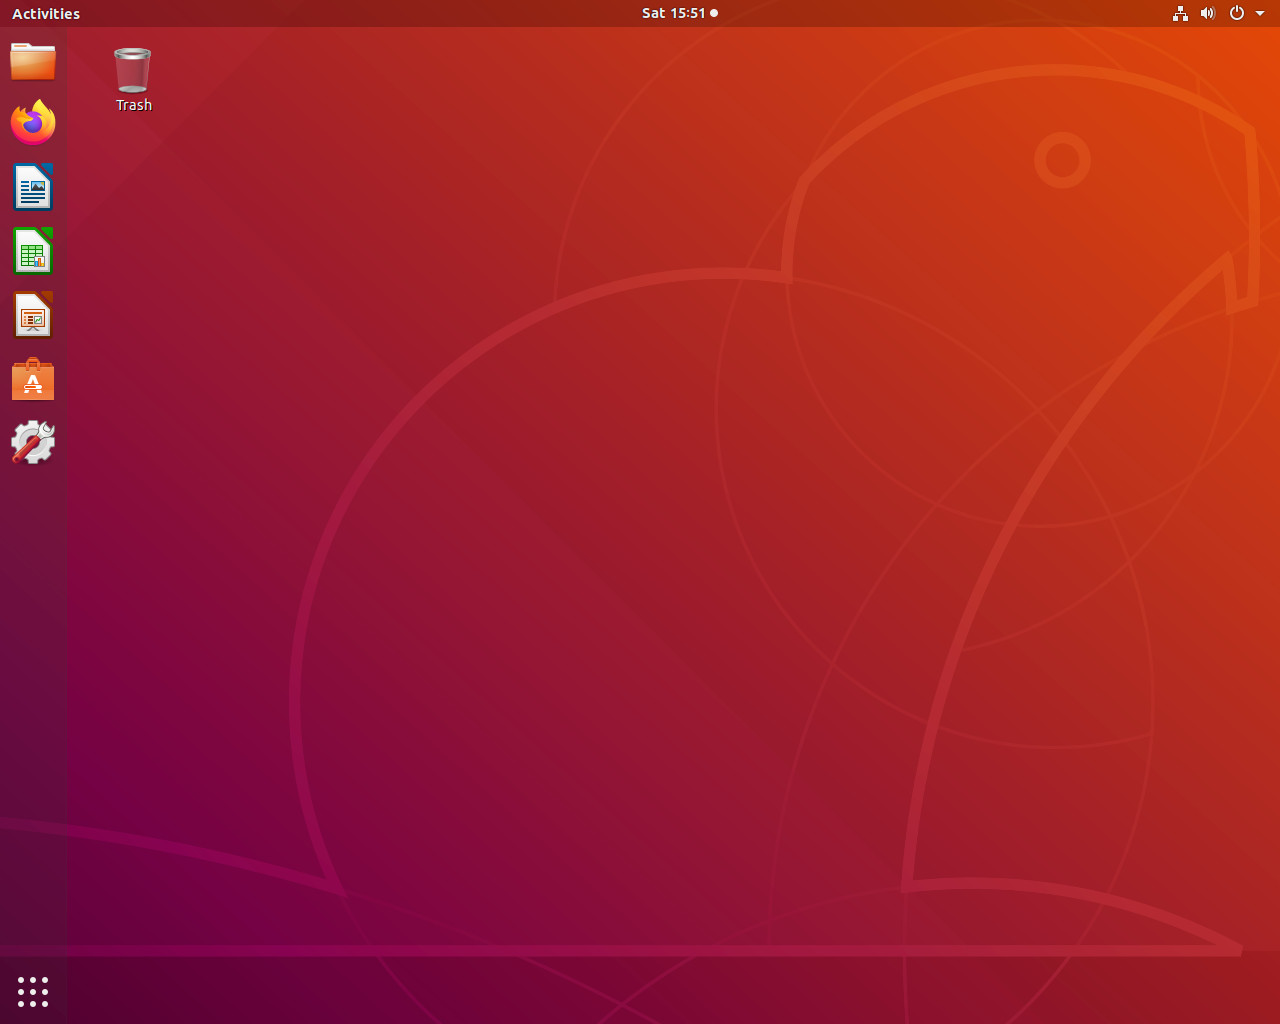Click the network status icon
The image size is (1280, 1024).
click(1180, 13)
